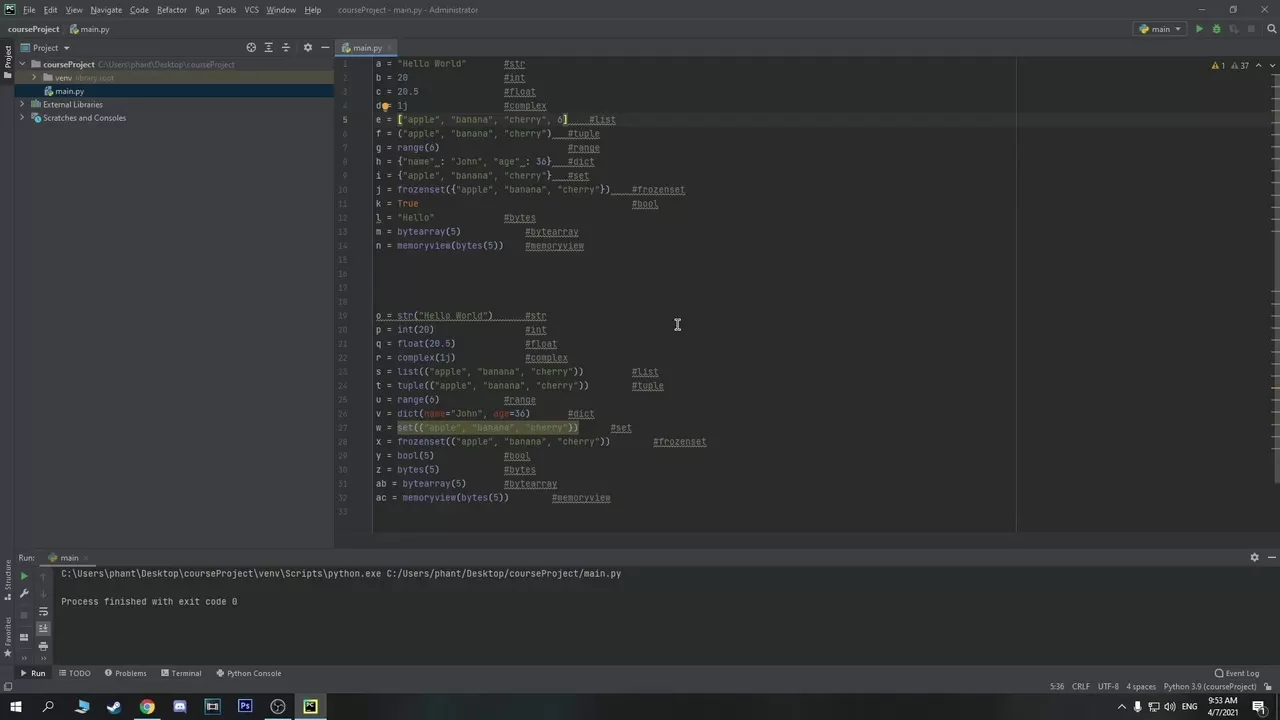Open the Settings gear in the Project panel
Screen dimensions: 1280x720
click(308, 47)
